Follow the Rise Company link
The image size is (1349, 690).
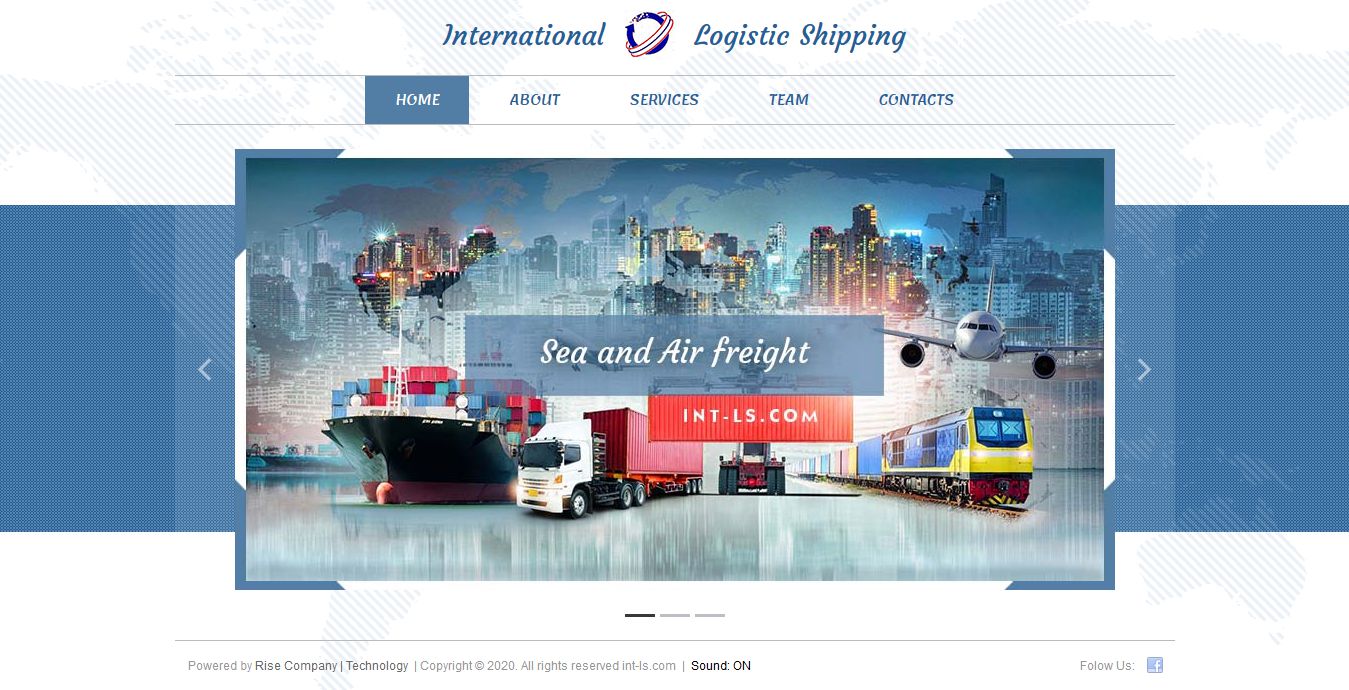click(x=296, y=666)
